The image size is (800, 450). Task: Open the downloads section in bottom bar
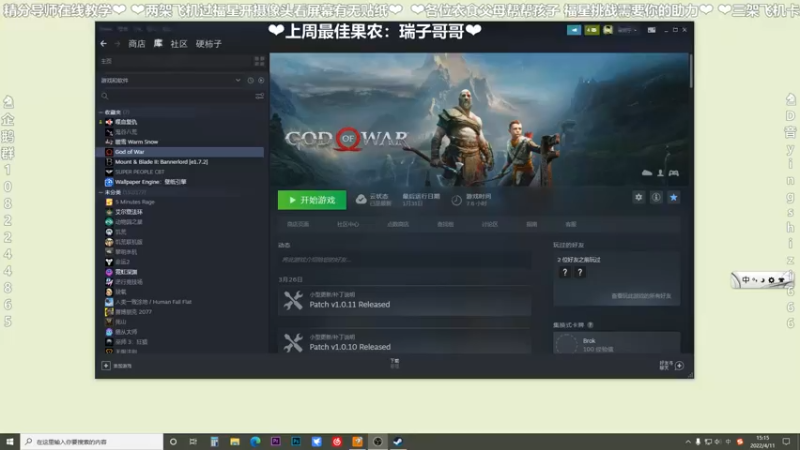click(395, 363)
